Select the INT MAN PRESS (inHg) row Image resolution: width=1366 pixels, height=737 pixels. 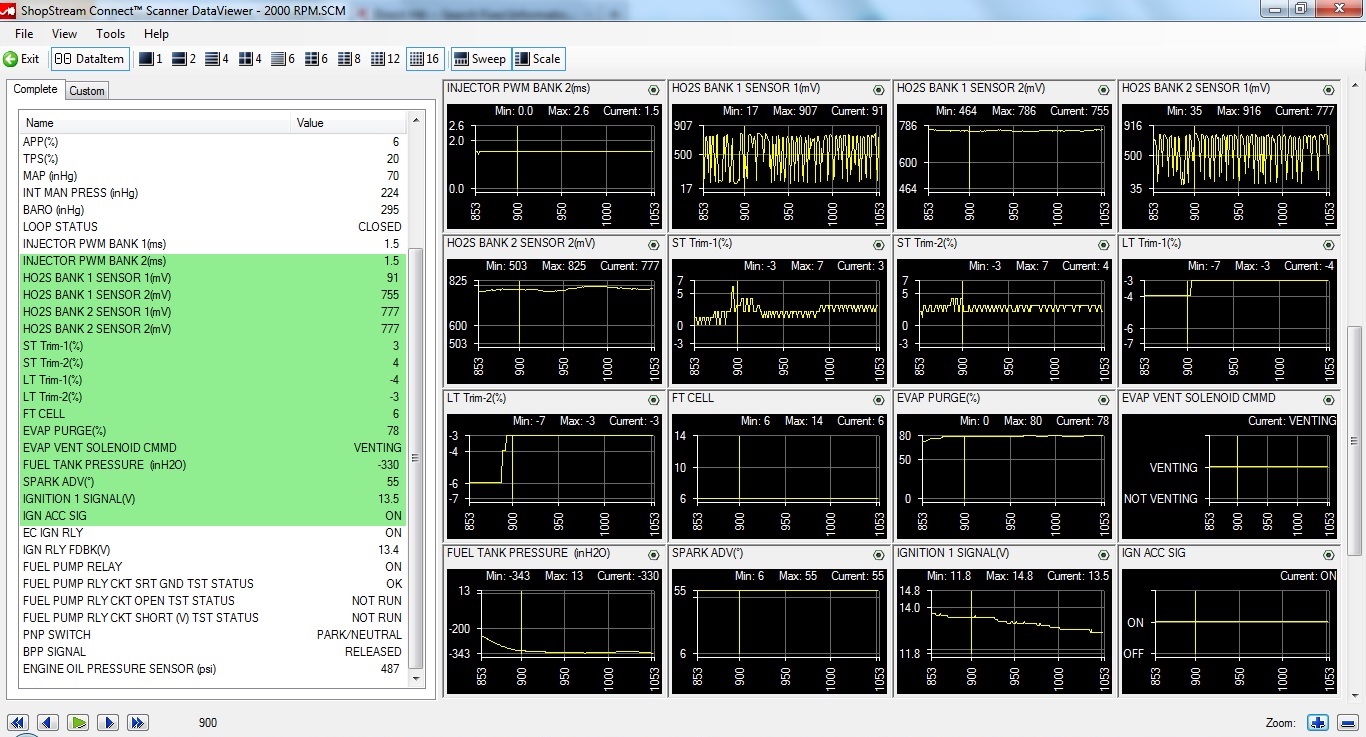tap(212, 193)
